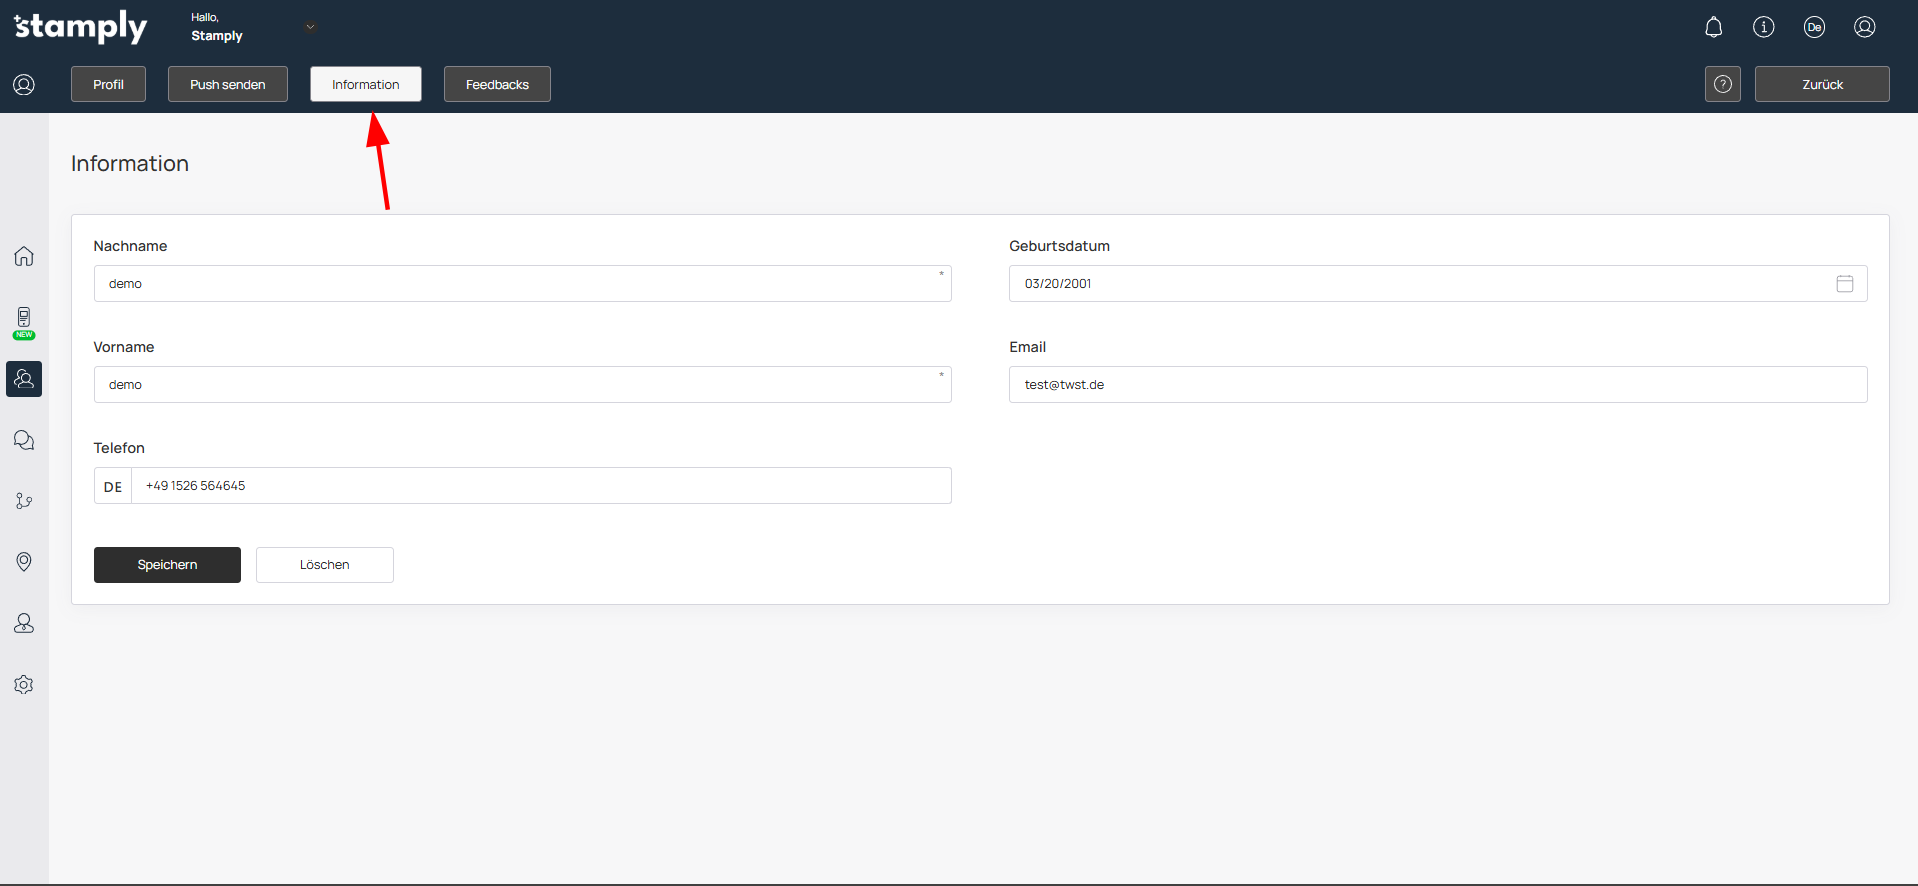Open the NEW-badged device icon in sidebar
Image resolution: width=1918 pixels, height=886 pixels.
click(24, 321)
